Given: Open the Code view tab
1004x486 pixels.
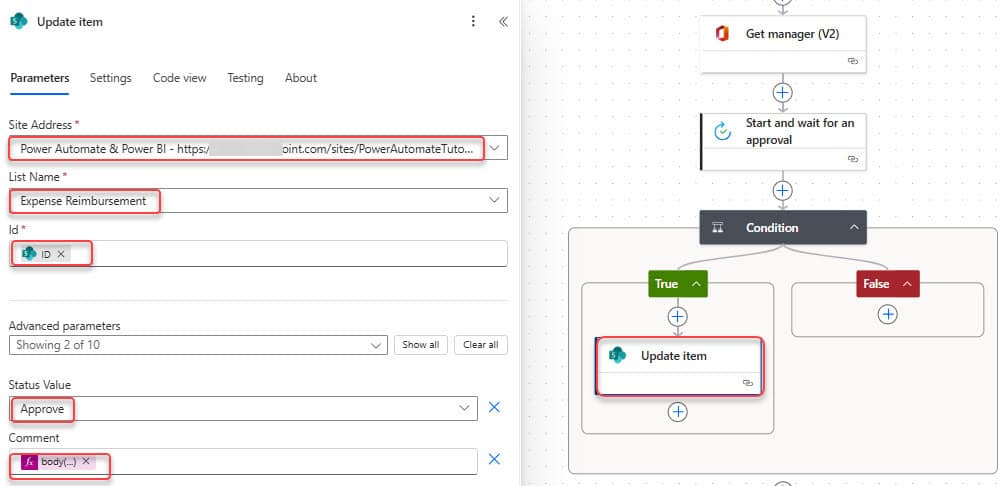Looking at the screenshot, I should (x=179, y=78).
